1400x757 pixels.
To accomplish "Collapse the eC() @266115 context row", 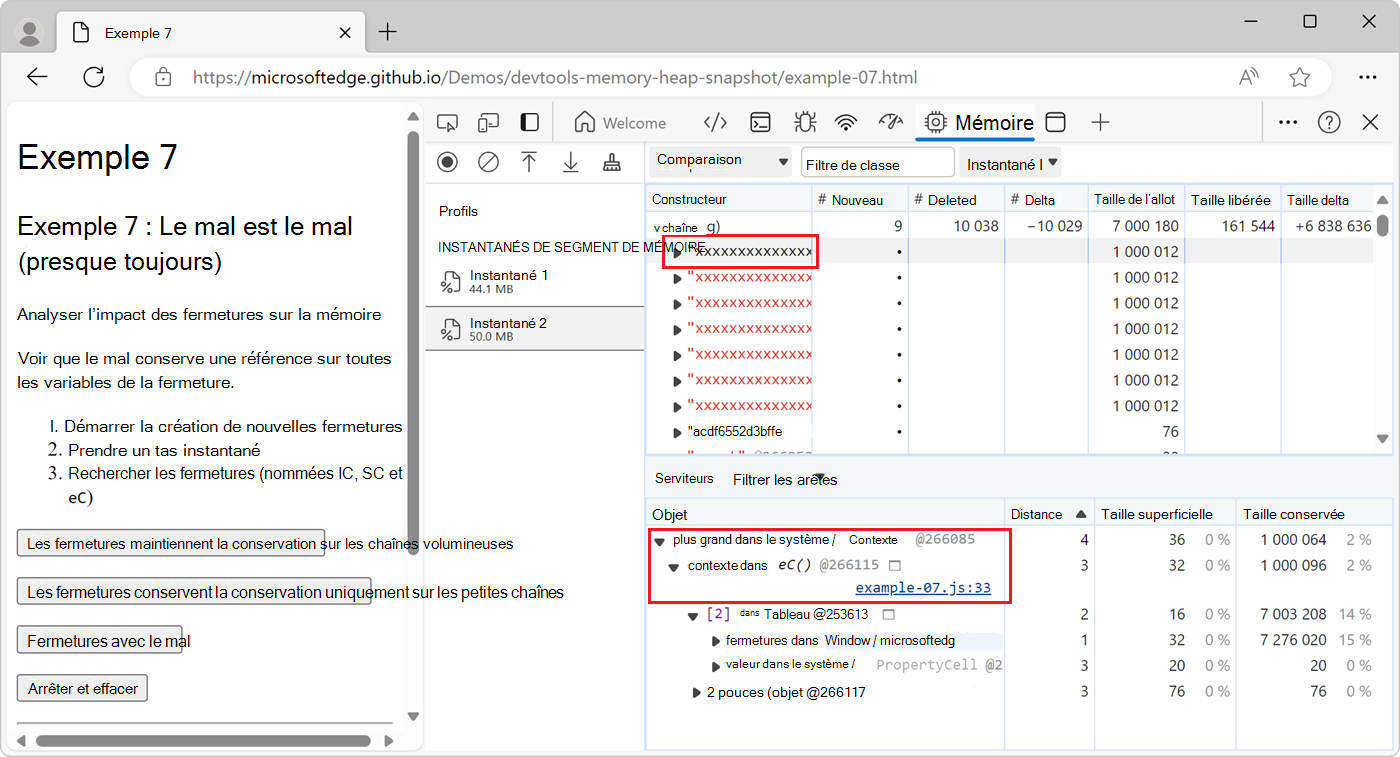I will (x=675, y=566).
